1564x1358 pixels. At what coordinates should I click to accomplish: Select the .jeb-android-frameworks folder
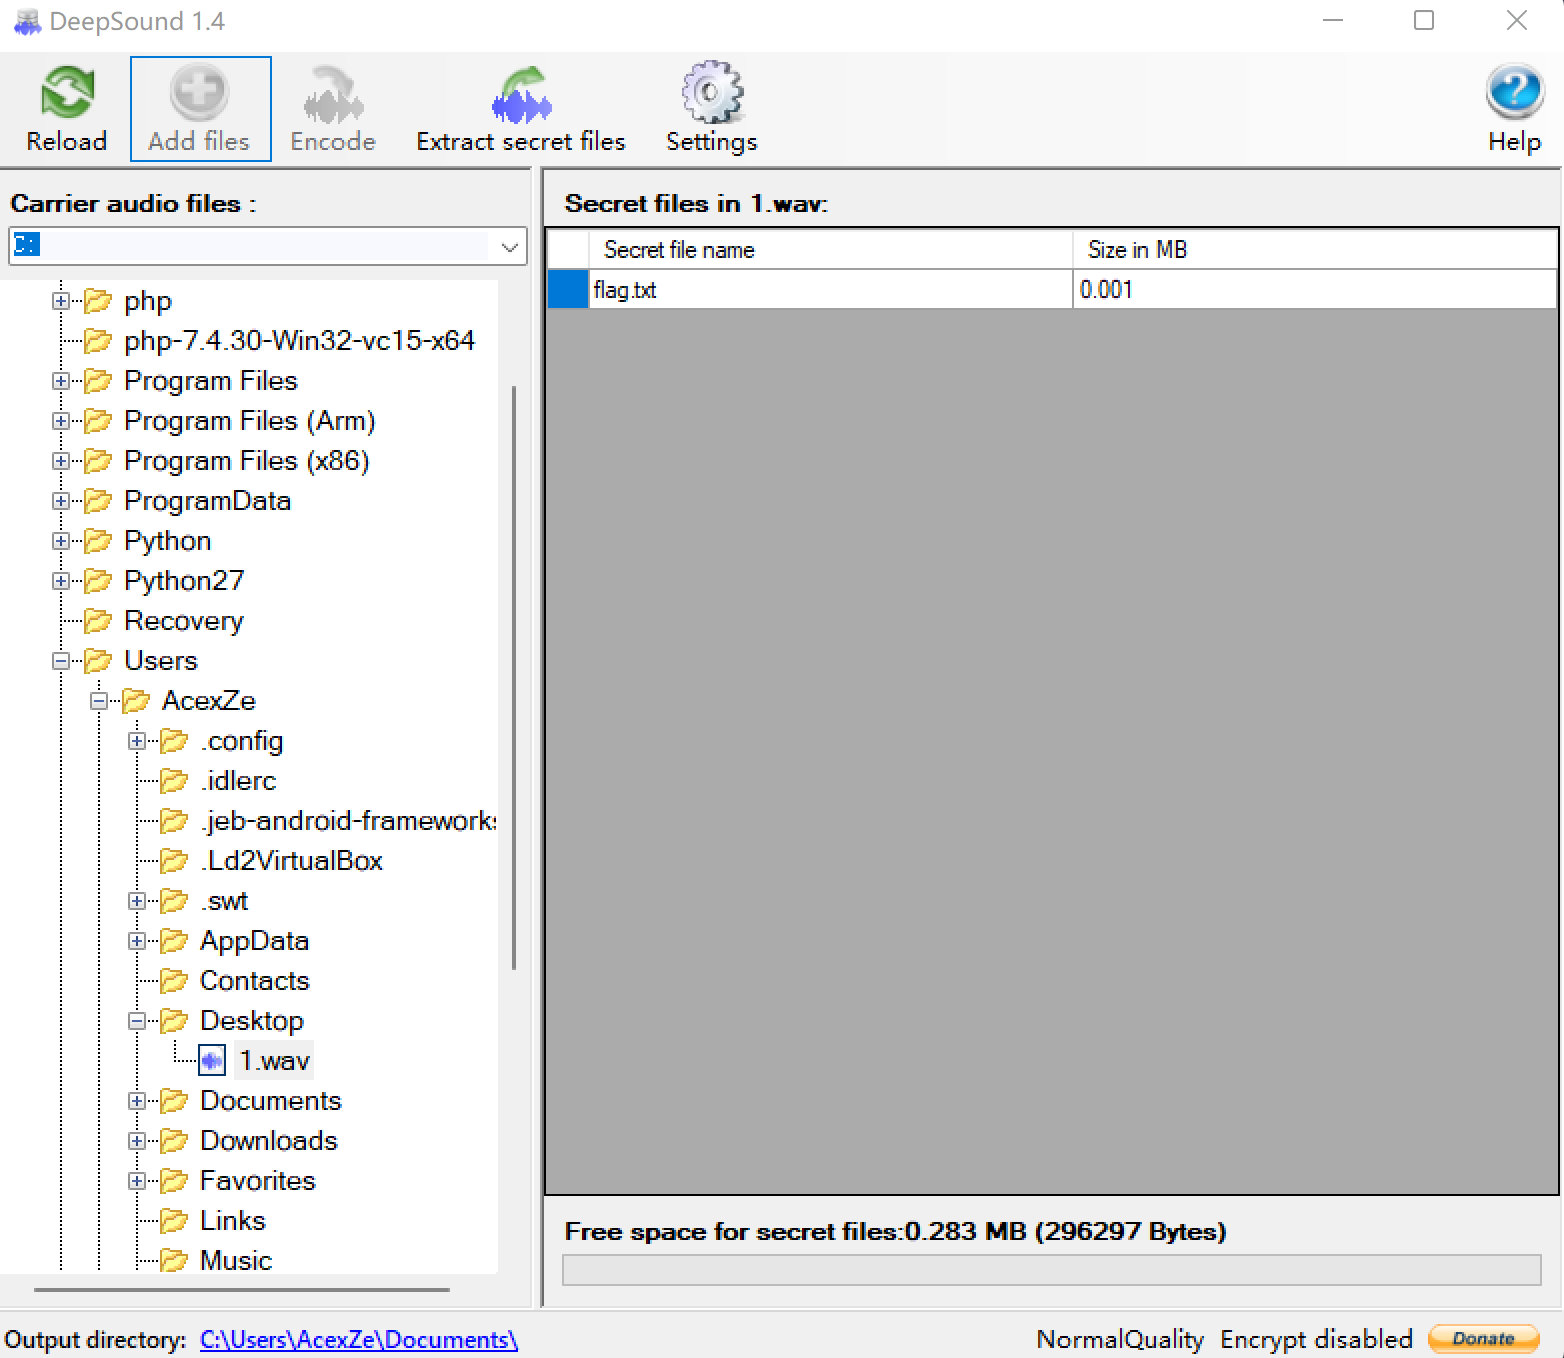click(347, 820)
